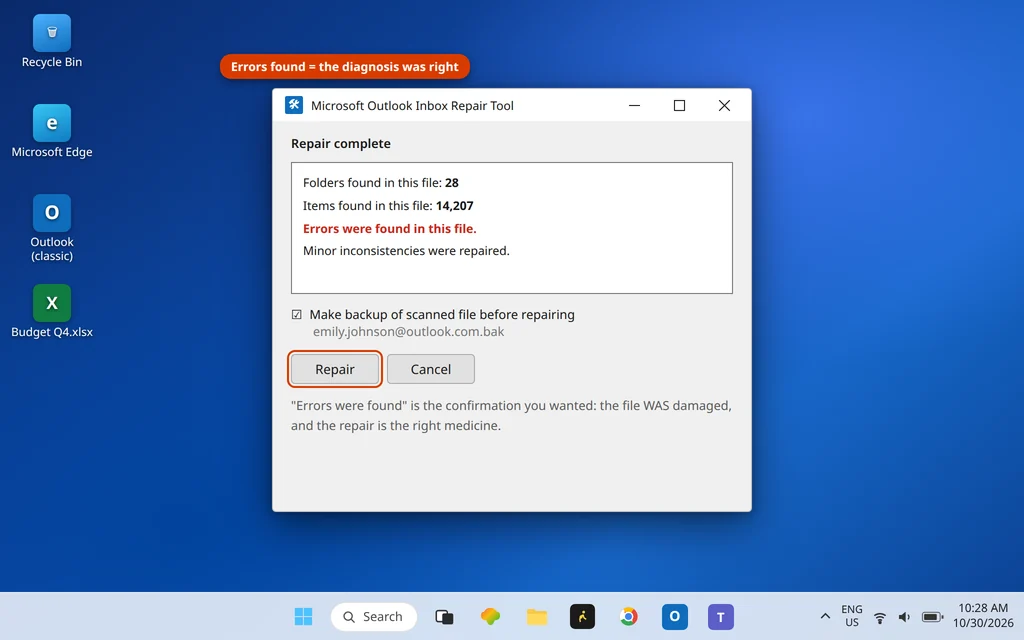This screenshot has height=640, width=1024.
Task: Click the emily.johnson@outlook.com.bak backup filename
Action: [x=408, y=332]
